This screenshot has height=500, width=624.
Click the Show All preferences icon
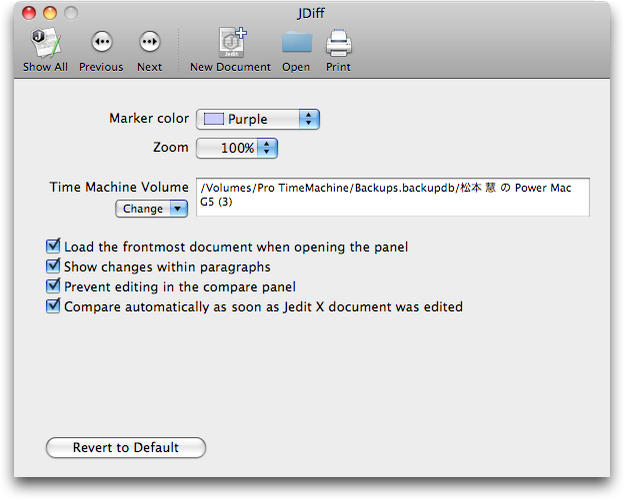pyautogui.click(x=46, y=43)
